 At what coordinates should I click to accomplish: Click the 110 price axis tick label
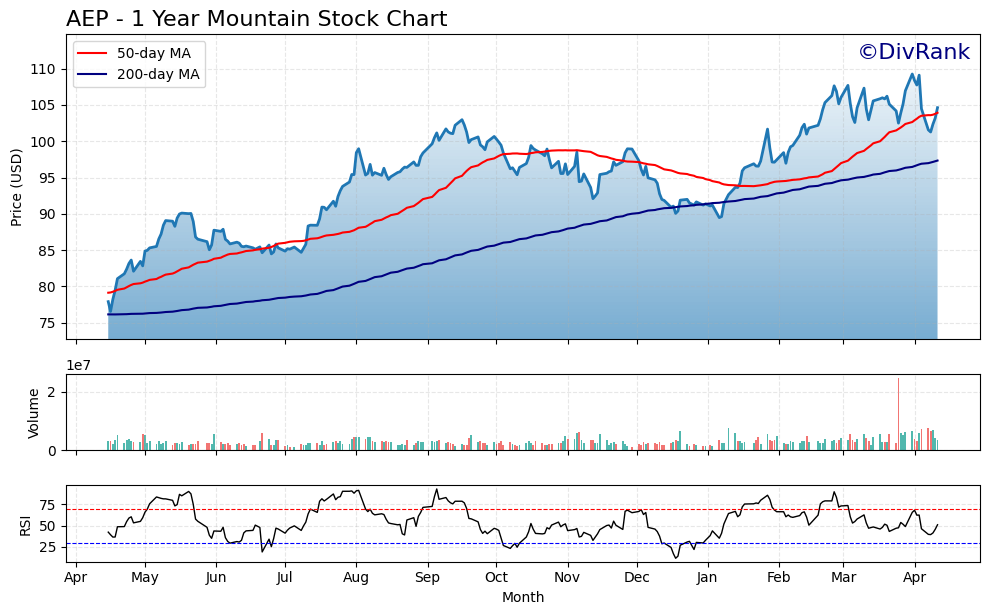(43, 69)
